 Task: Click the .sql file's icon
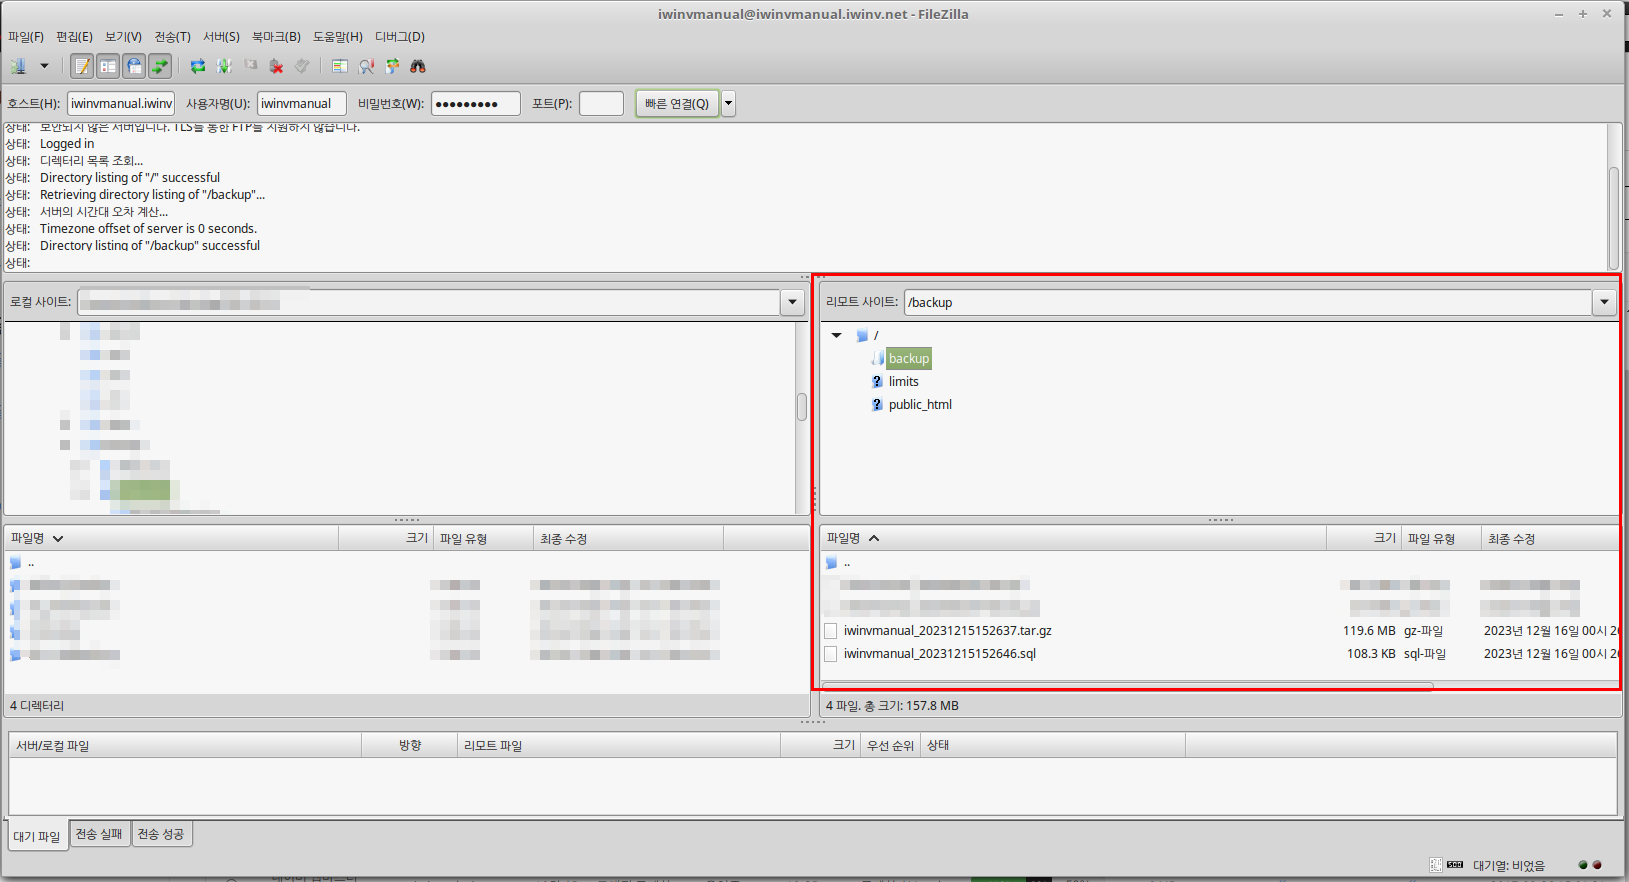(831, 654)
